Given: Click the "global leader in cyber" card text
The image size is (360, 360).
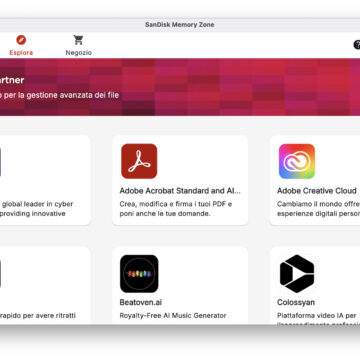Looking at the screenshot, I should click(x=37, y=209).
